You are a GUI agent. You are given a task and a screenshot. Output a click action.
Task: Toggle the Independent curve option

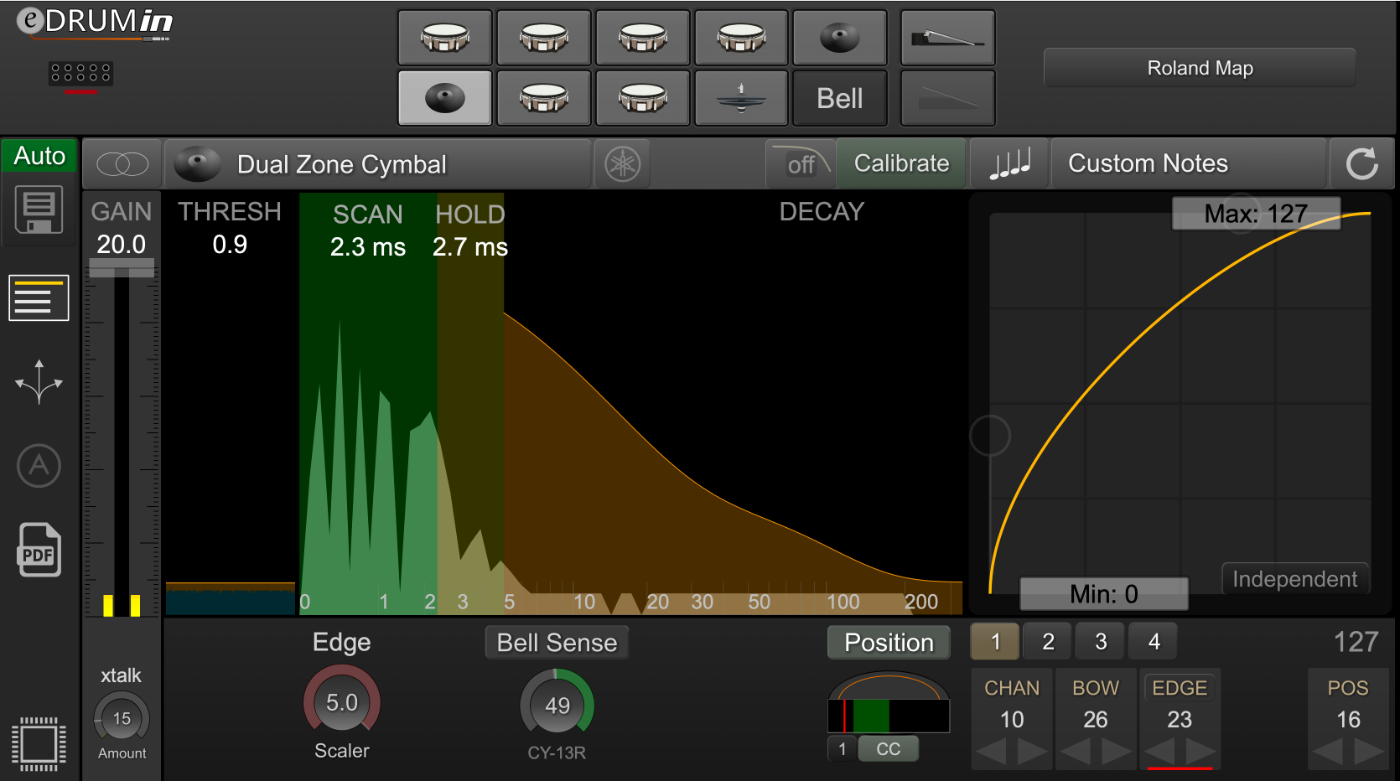point(1295,579)
